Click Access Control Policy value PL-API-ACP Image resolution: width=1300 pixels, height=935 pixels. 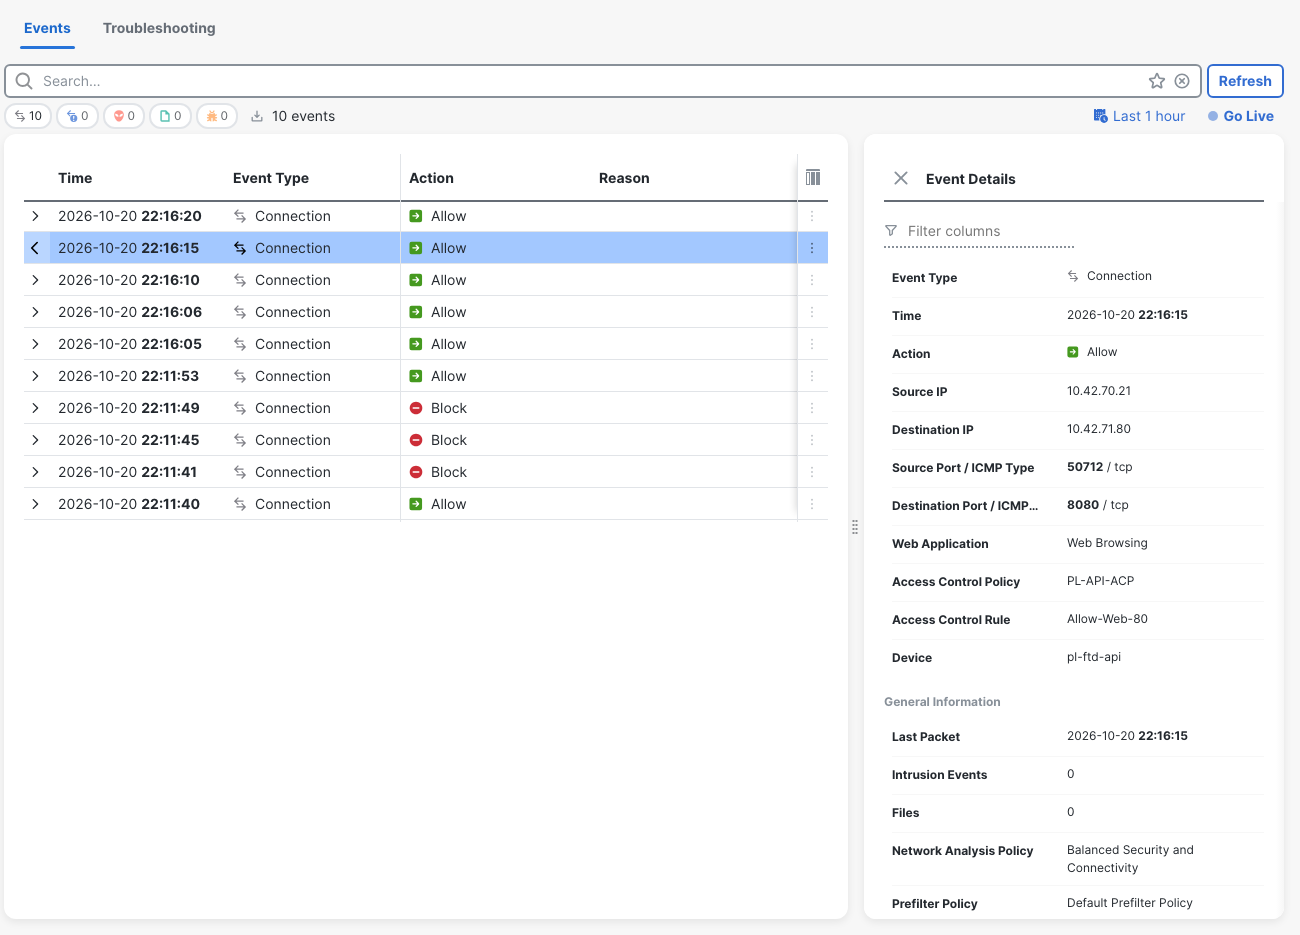1100,581
